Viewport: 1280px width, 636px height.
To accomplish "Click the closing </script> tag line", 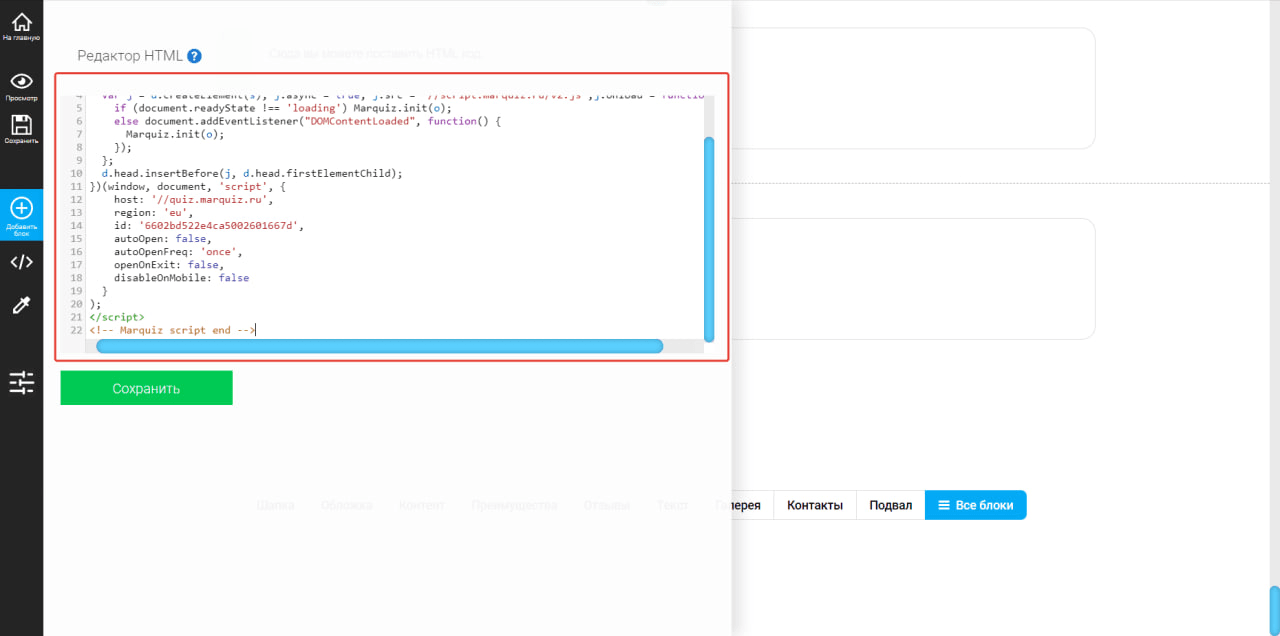I will (x=116, y=317).
